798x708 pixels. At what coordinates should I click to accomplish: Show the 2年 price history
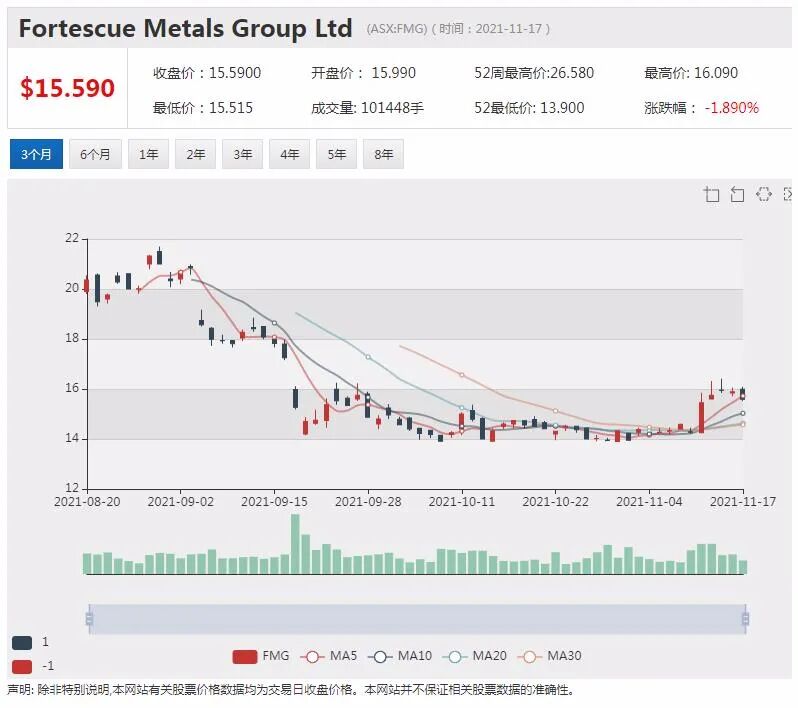click(195, 154)
